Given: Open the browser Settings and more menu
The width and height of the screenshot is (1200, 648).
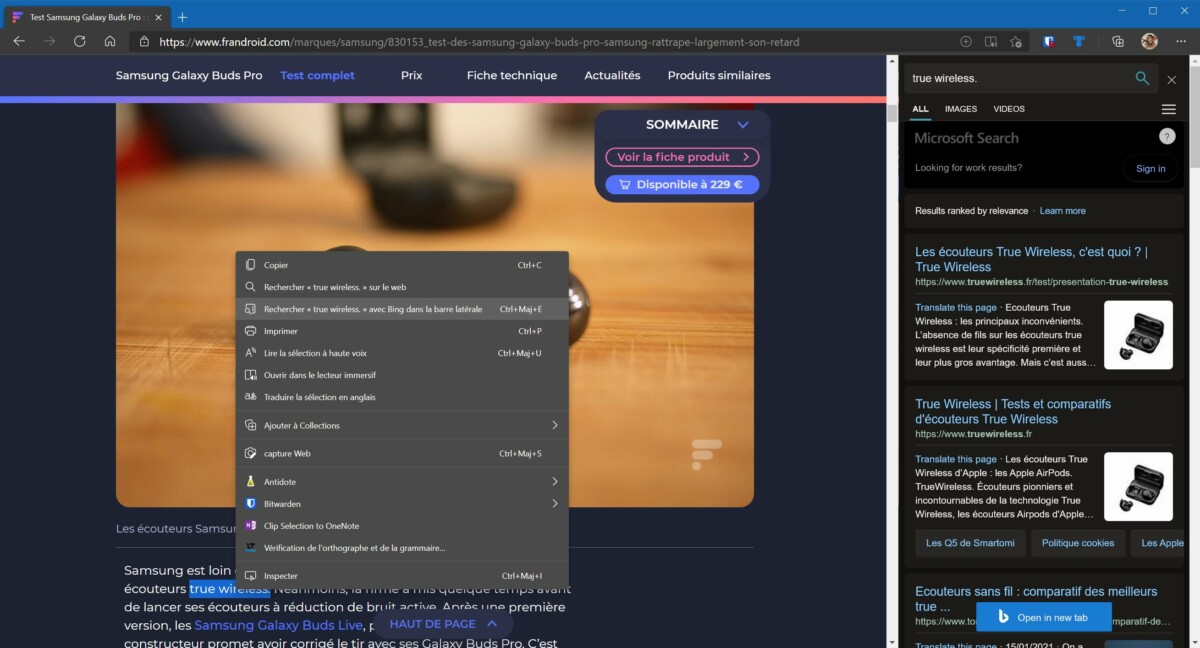Looking at the screenshot, I should click(x=1182, y=42).
